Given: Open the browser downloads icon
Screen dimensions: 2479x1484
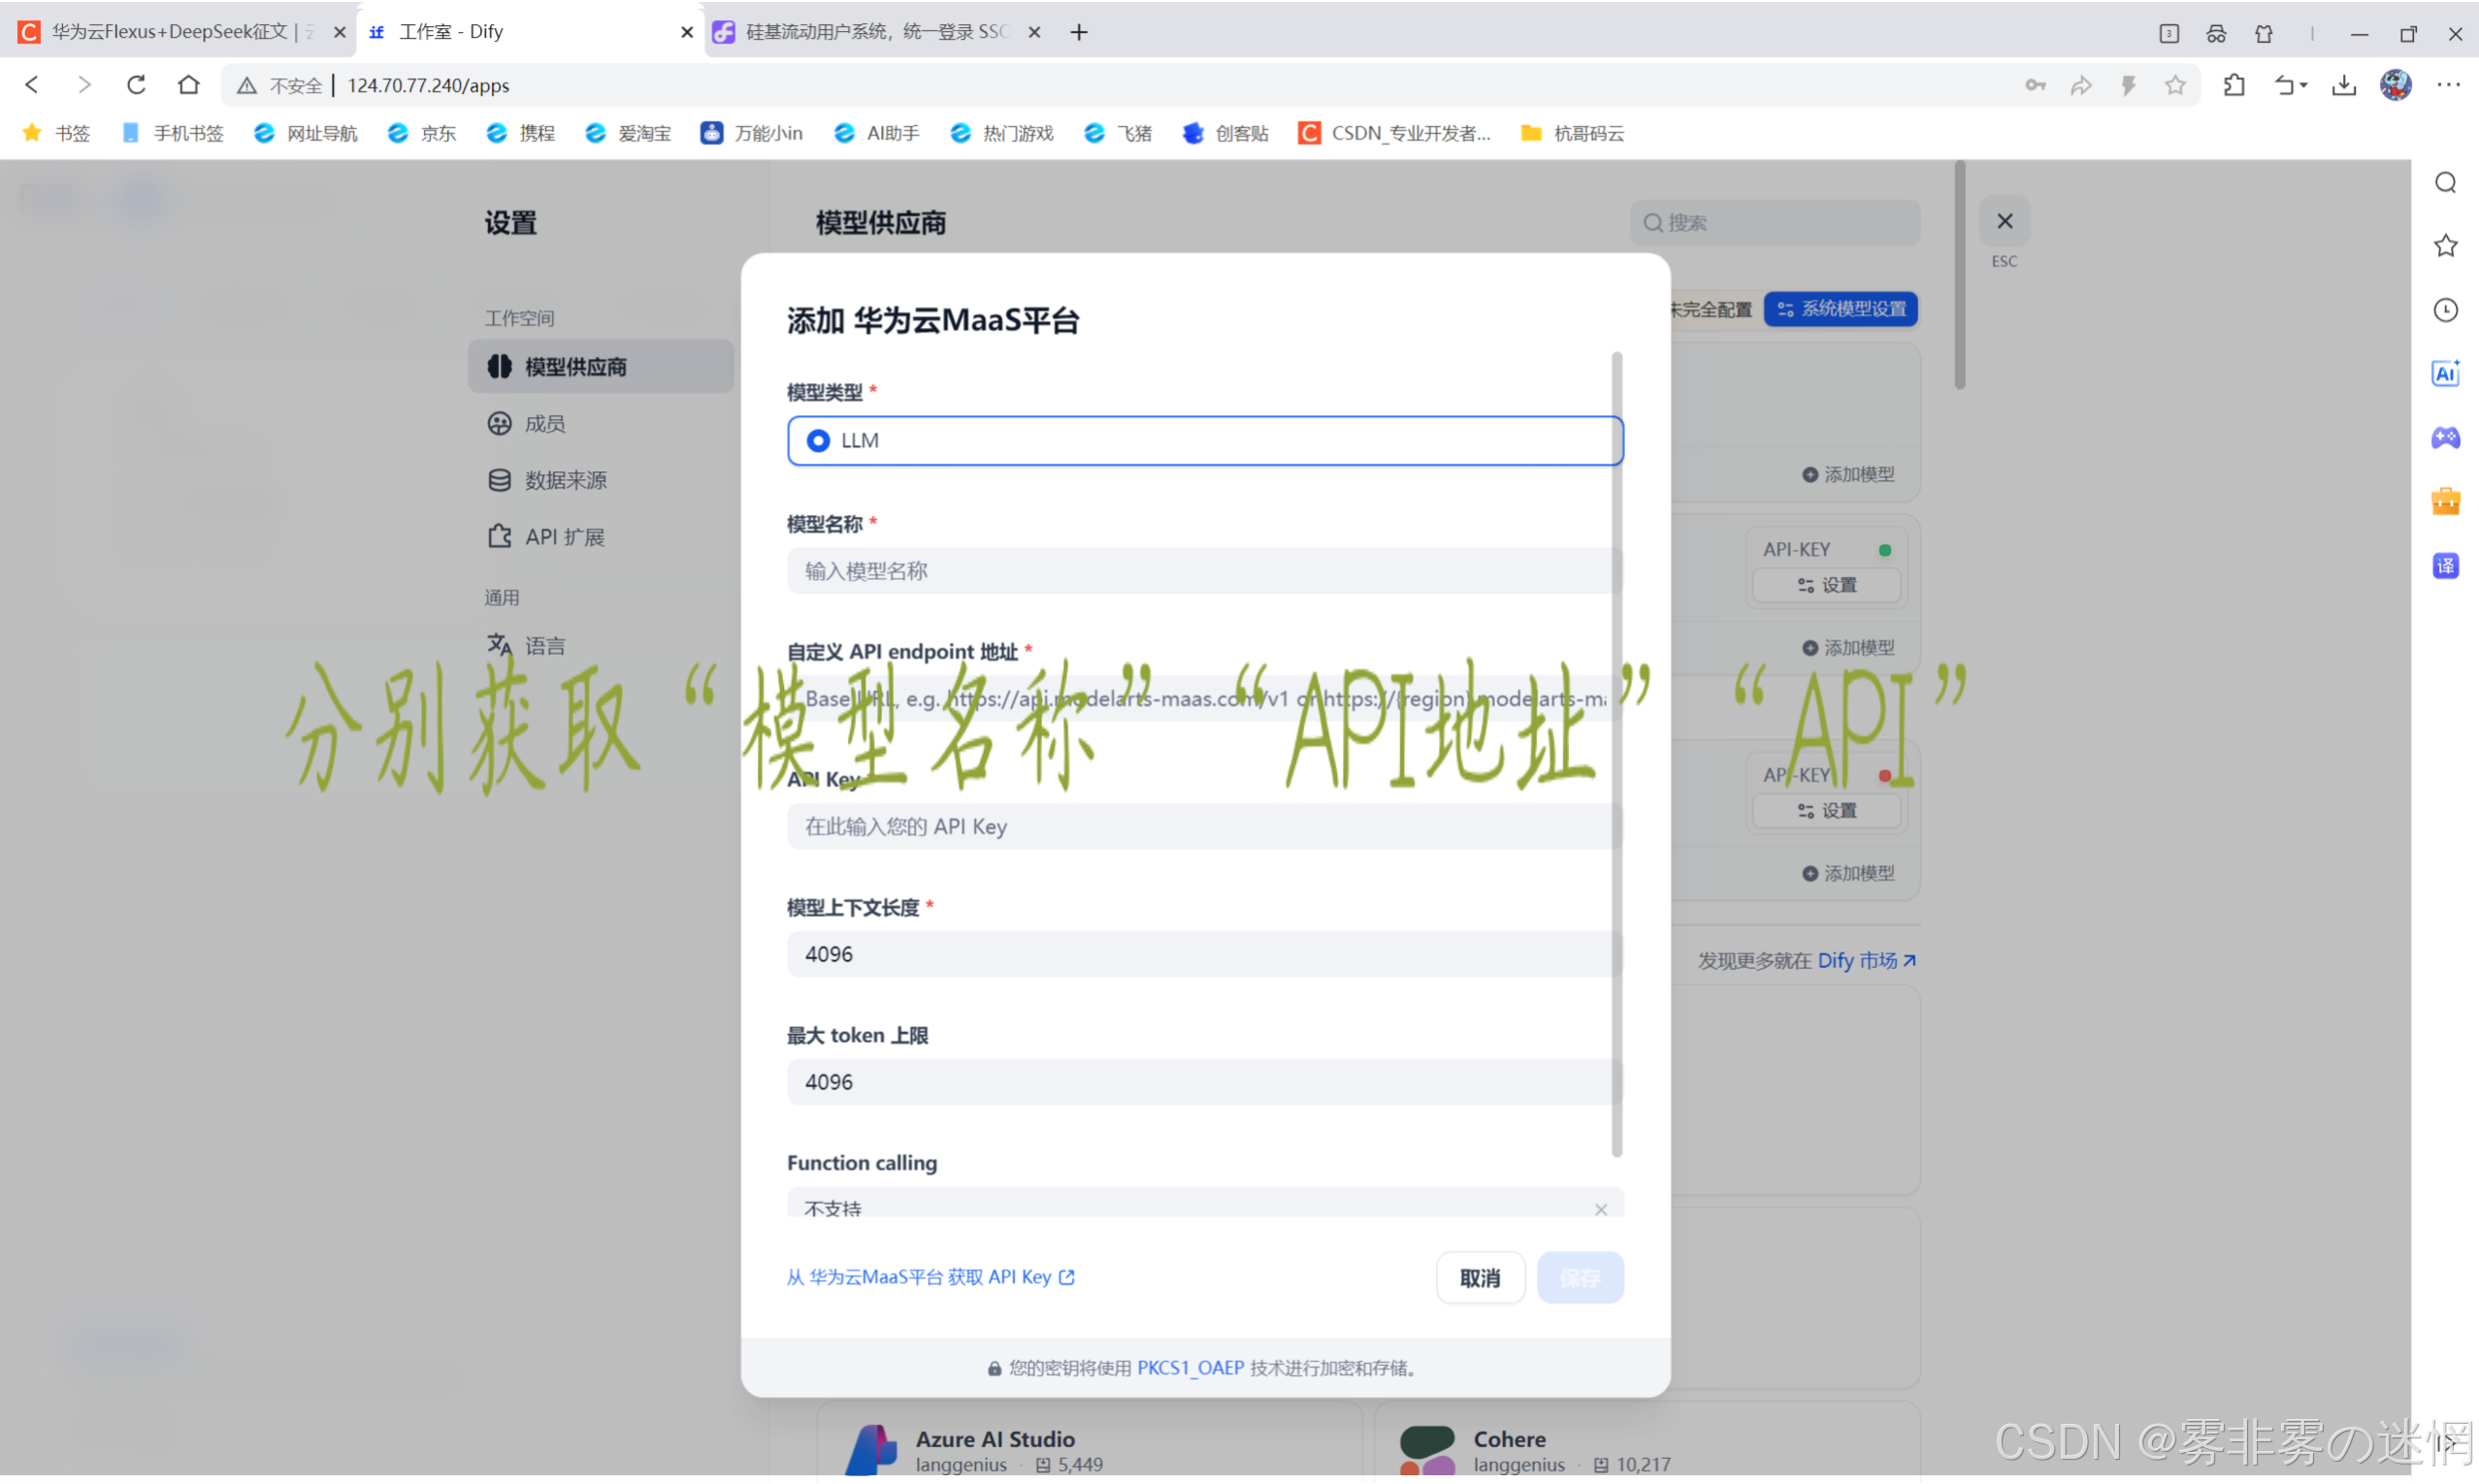Looking at the screenshot, I should (2343, 85).
